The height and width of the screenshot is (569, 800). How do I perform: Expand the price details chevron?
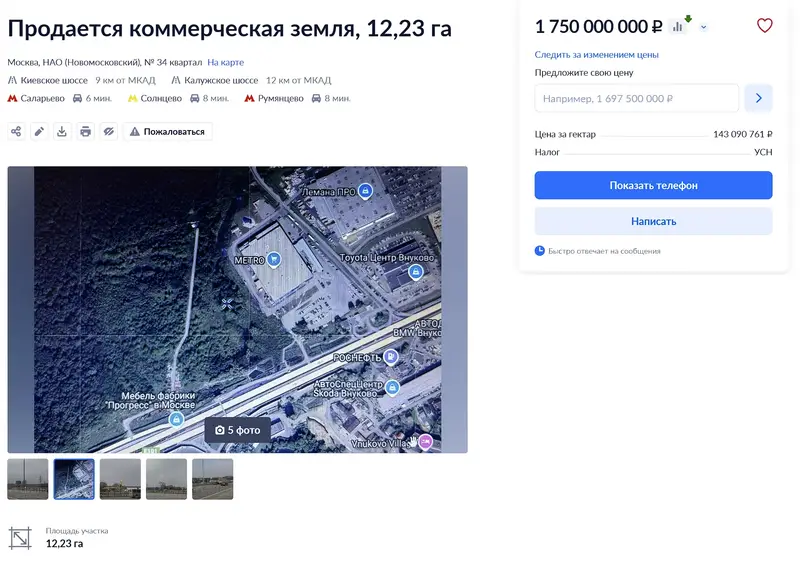(704, 27)
